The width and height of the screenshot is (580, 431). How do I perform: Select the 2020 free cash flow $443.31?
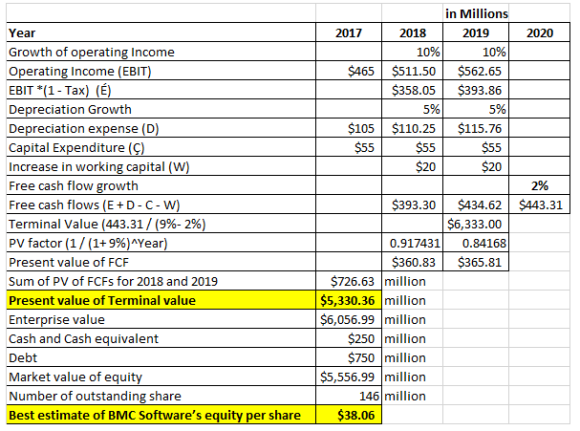coord(539,204)
